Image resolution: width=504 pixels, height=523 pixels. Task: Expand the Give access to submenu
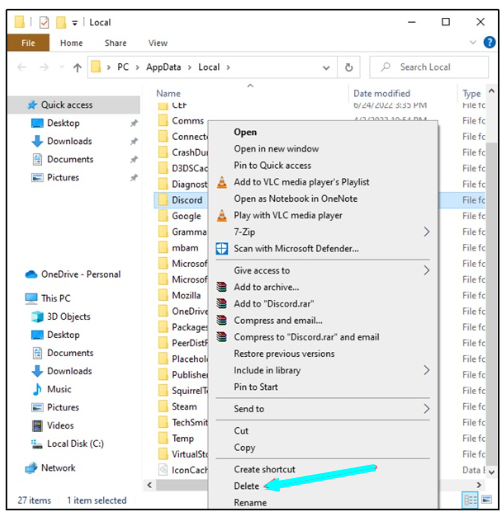[426, 271]
